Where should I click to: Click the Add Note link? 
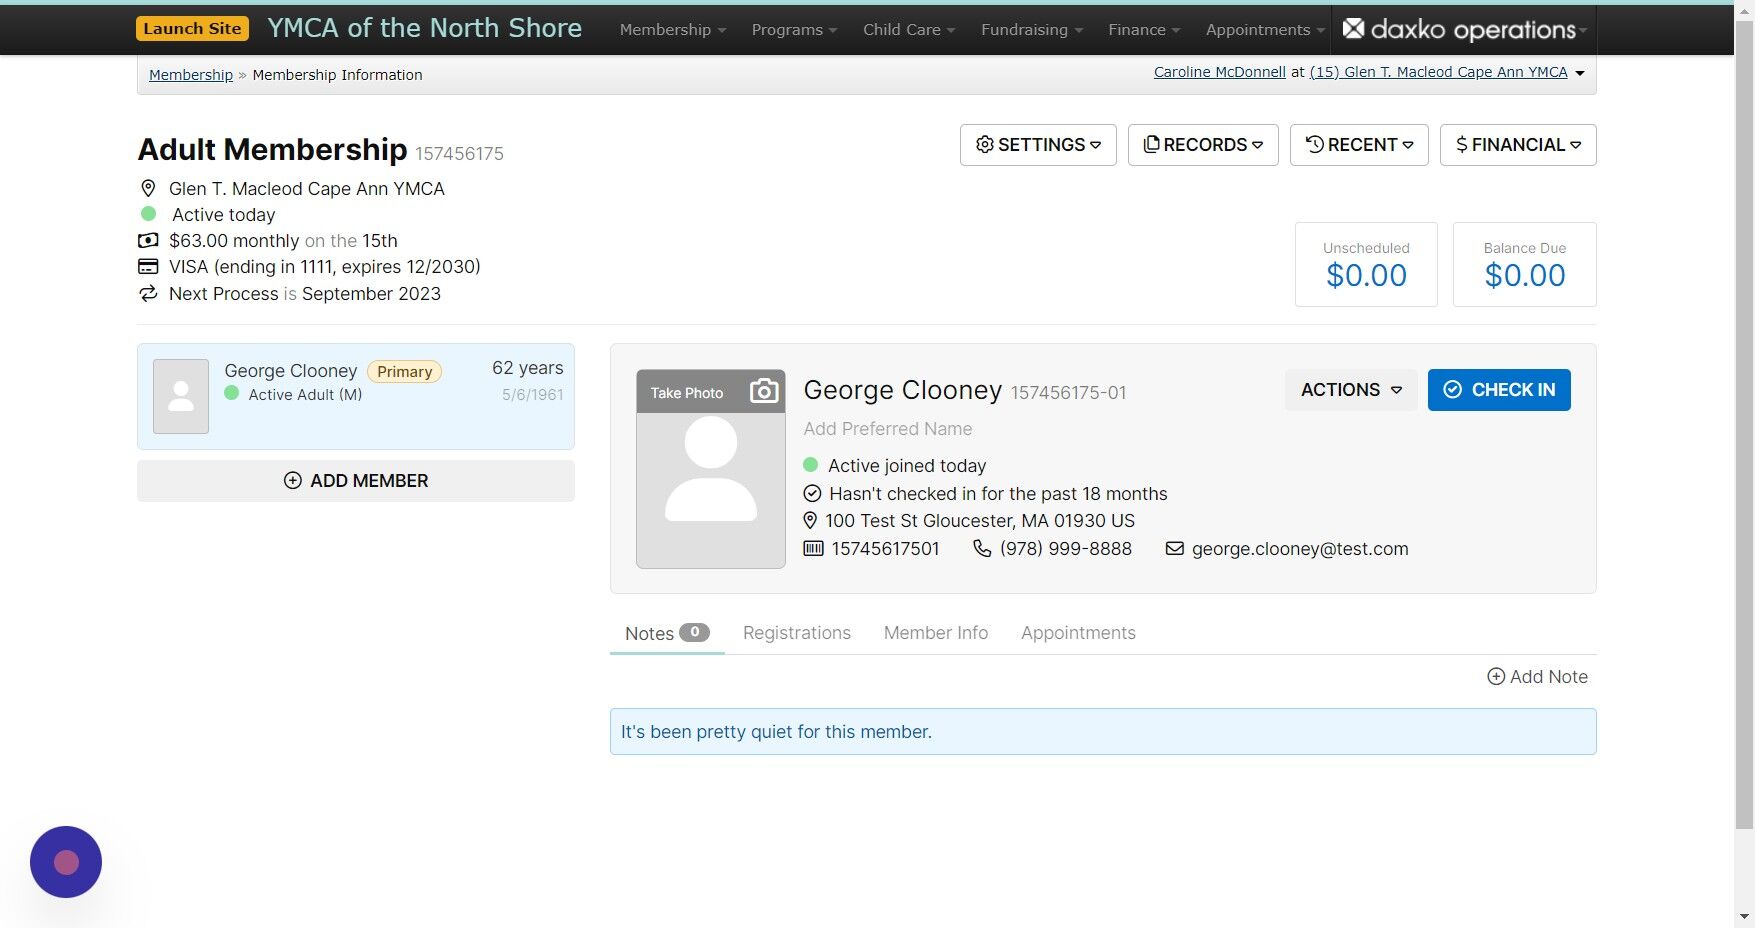1538,677
